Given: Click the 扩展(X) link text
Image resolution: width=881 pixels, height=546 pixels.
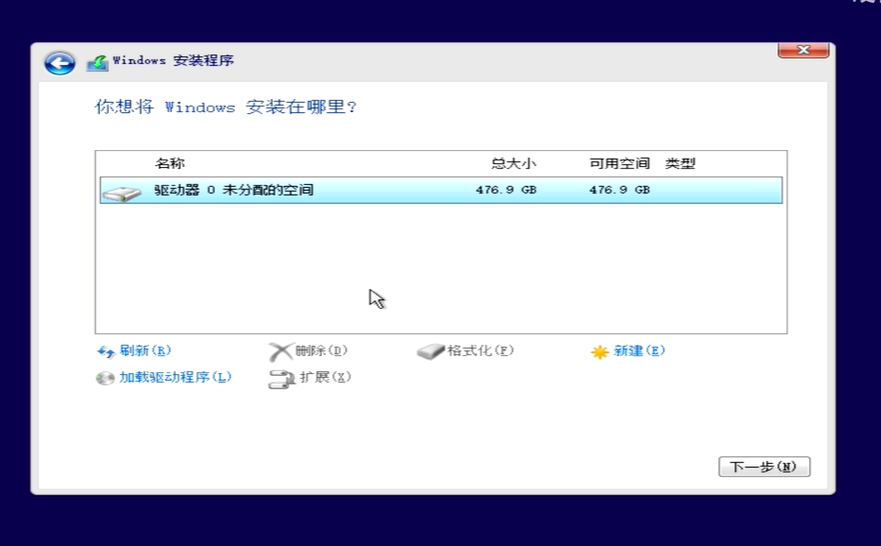Looking at the screenshot, I should [325, 377].
